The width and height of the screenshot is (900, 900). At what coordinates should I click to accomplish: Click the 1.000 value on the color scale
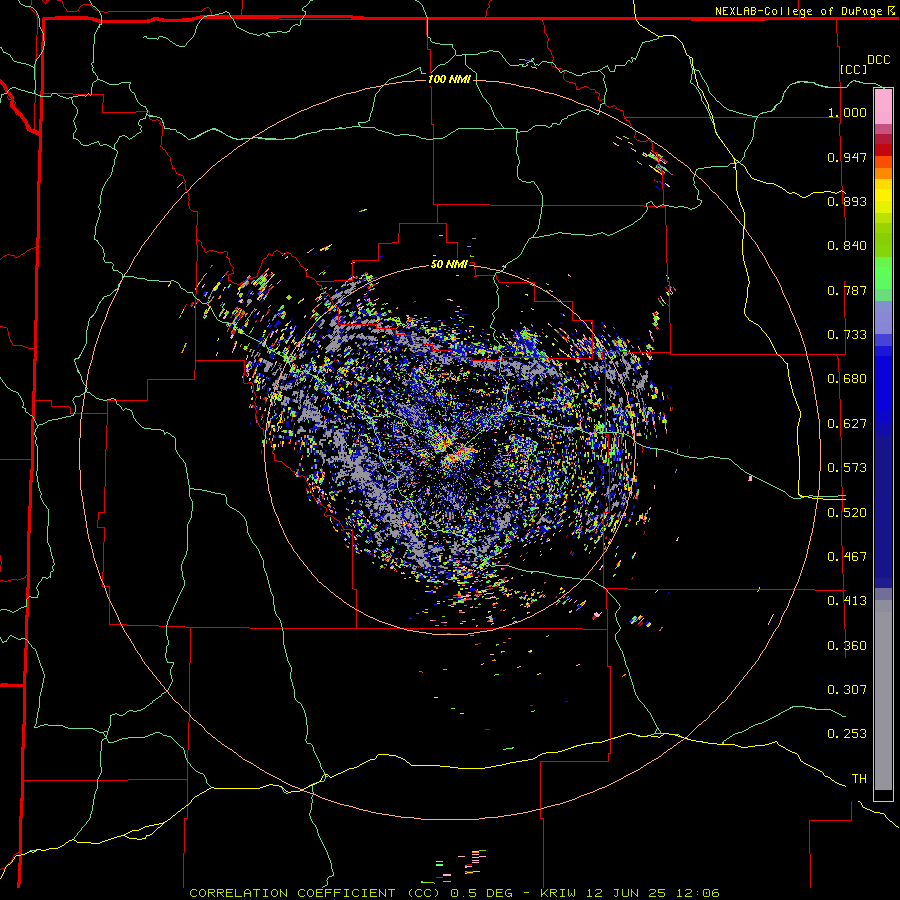click(x=847, y=112)
